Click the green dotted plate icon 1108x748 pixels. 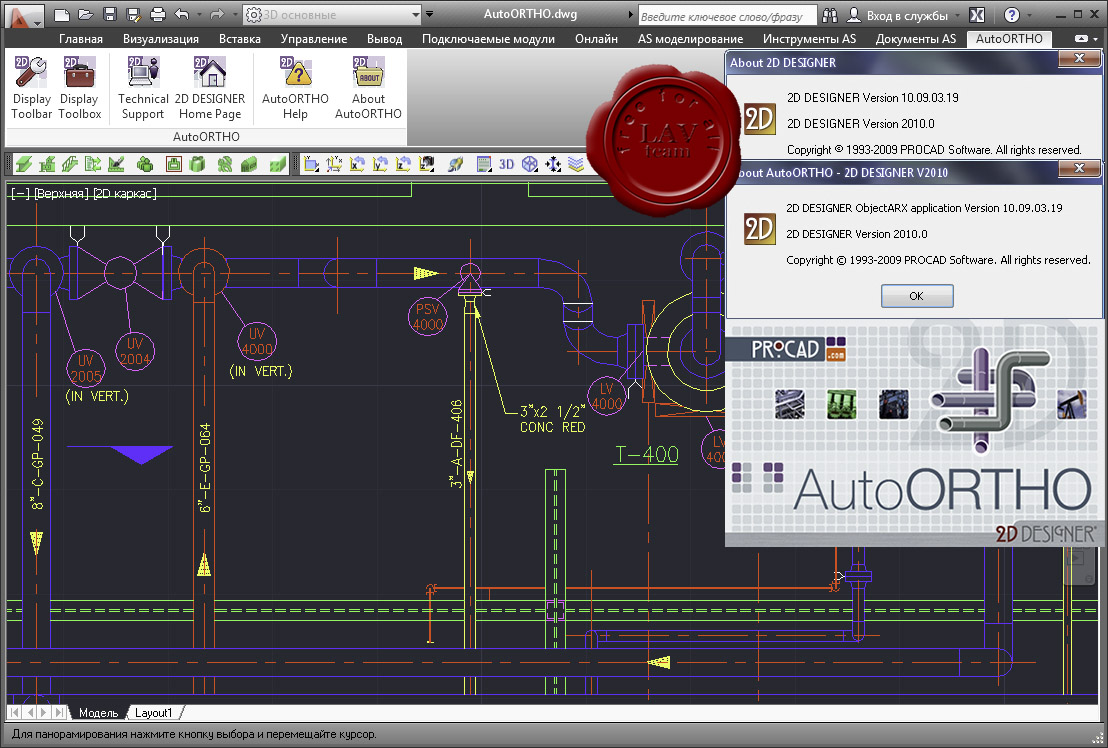278,165
